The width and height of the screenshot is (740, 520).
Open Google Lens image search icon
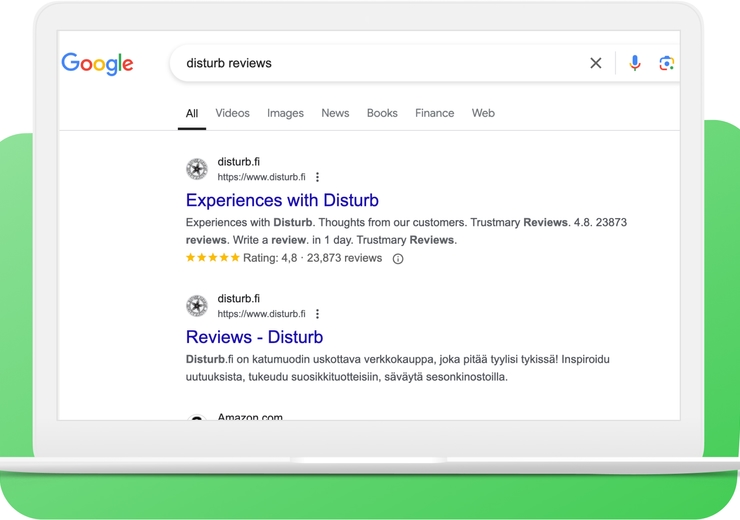(666, 63)
